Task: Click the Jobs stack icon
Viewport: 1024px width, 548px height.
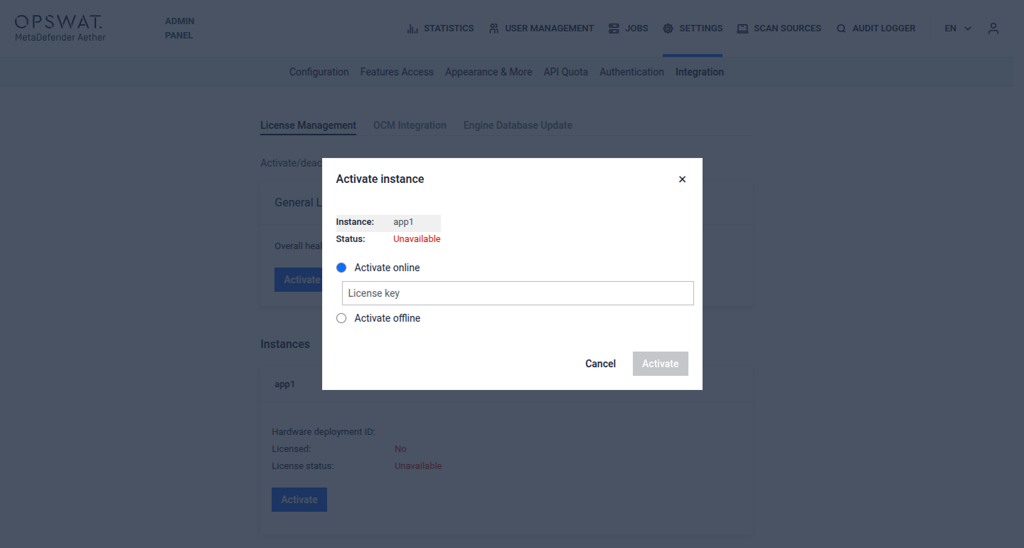Action: [x=614, y=28]
